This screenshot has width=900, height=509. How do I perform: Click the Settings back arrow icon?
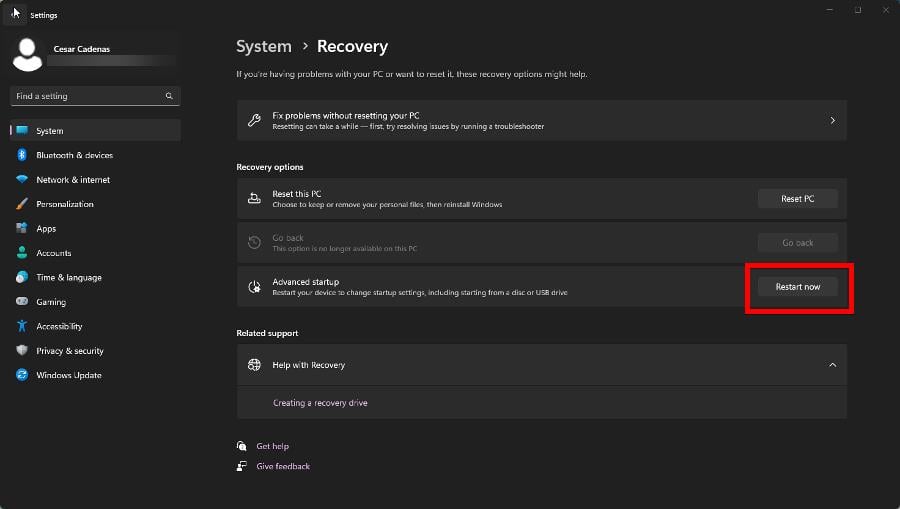click(x=14, y=13)
